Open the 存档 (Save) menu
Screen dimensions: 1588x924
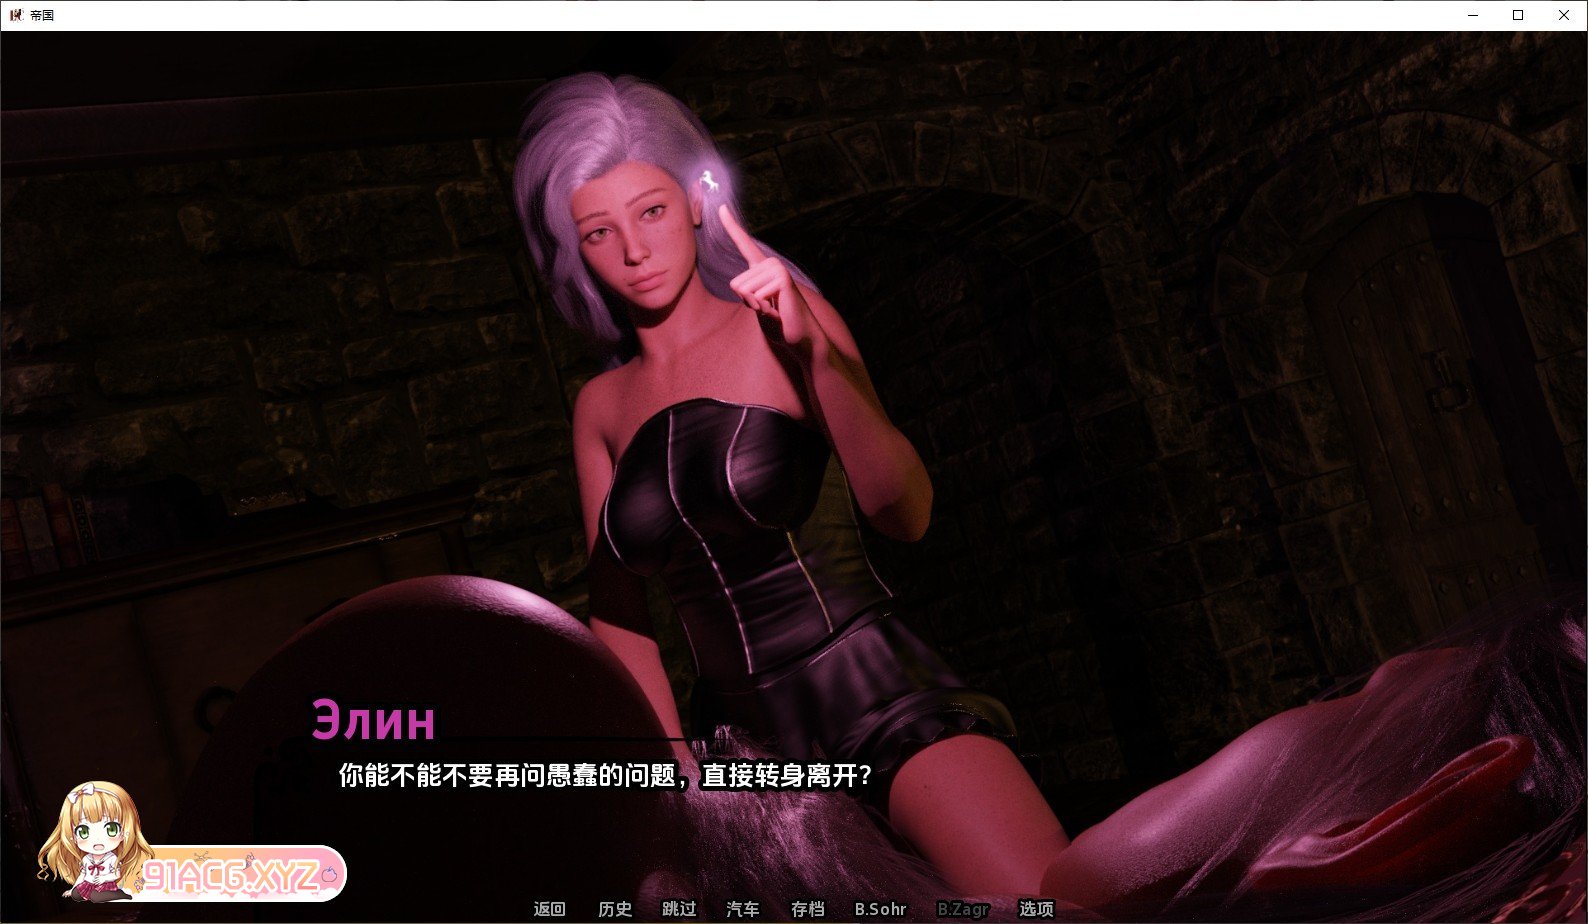(x=807, y=909)
